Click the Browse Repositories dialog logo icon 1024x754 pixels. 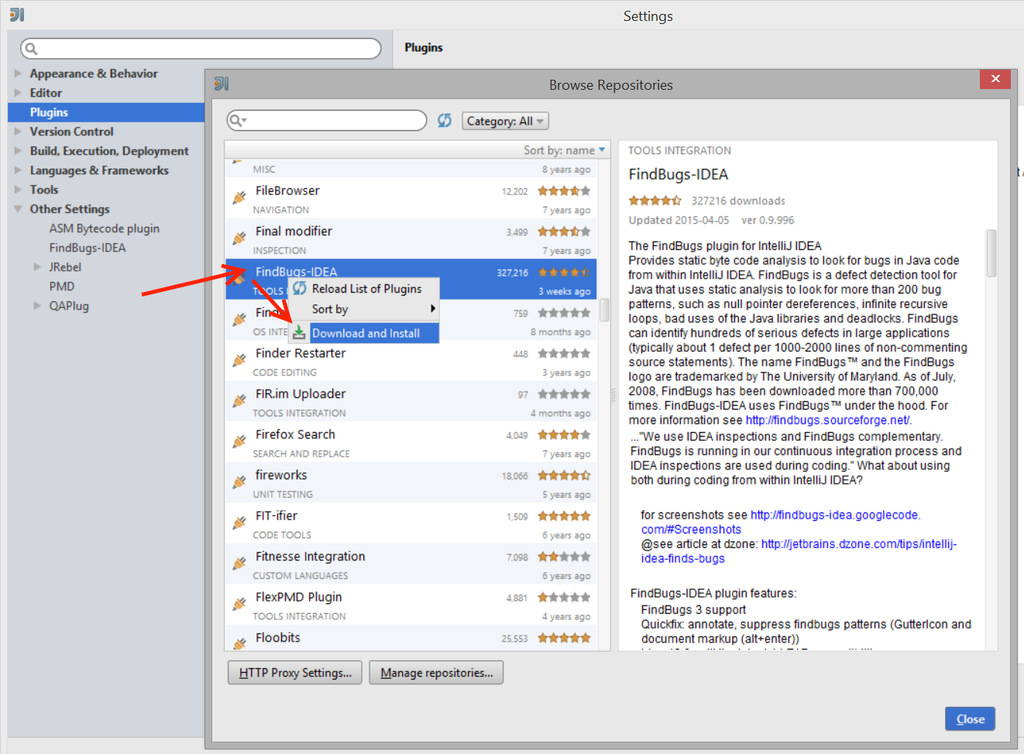221,84
